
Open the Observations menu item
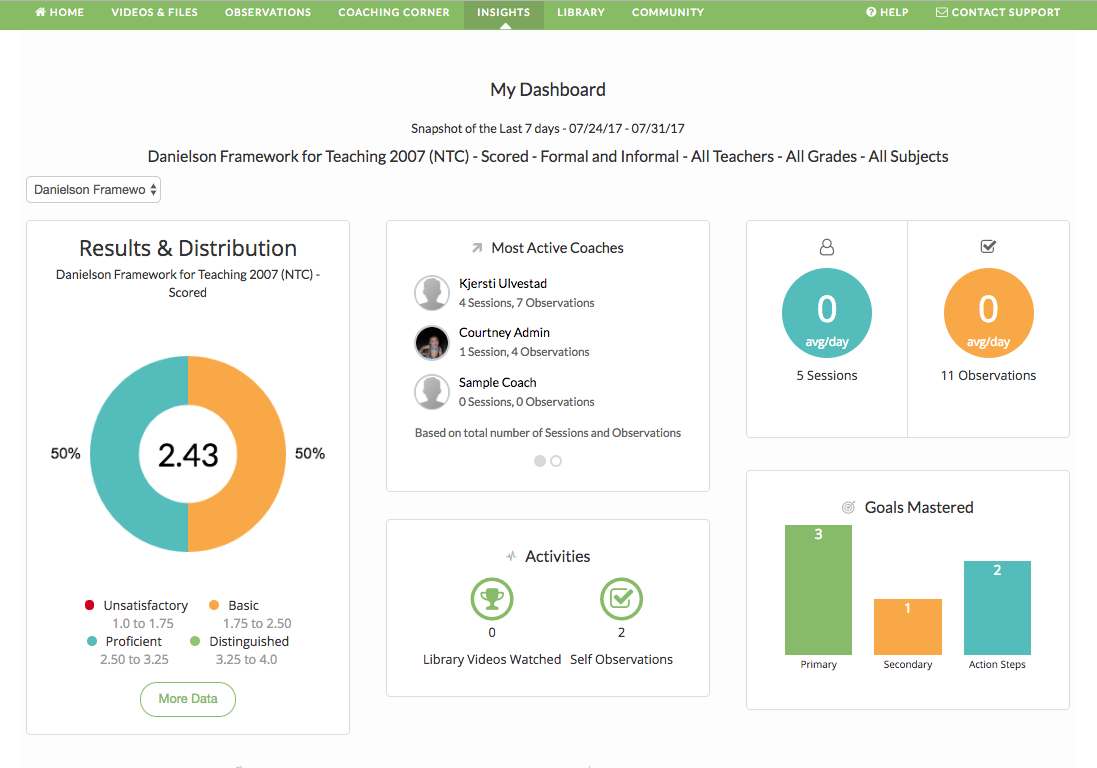(x=267, y=13)
